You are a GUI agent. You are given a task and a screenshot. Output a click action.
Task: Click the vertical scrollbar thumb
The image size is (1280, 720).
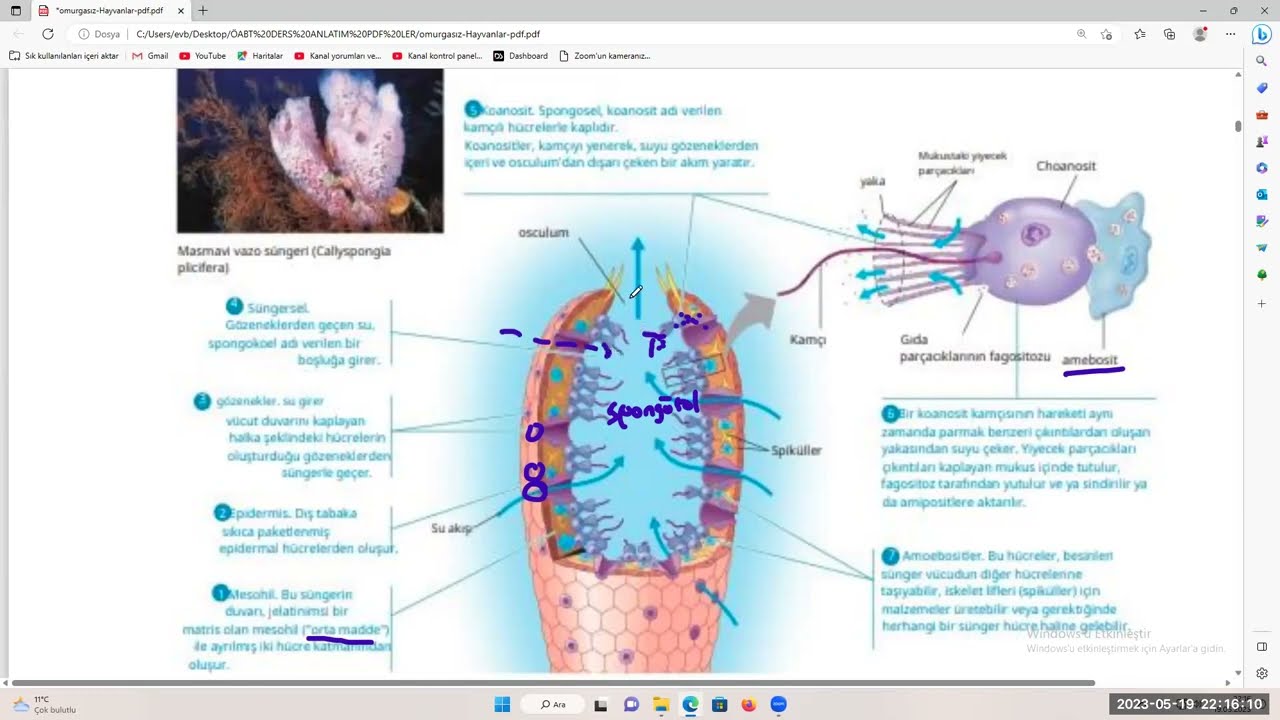click(1238, 126)
